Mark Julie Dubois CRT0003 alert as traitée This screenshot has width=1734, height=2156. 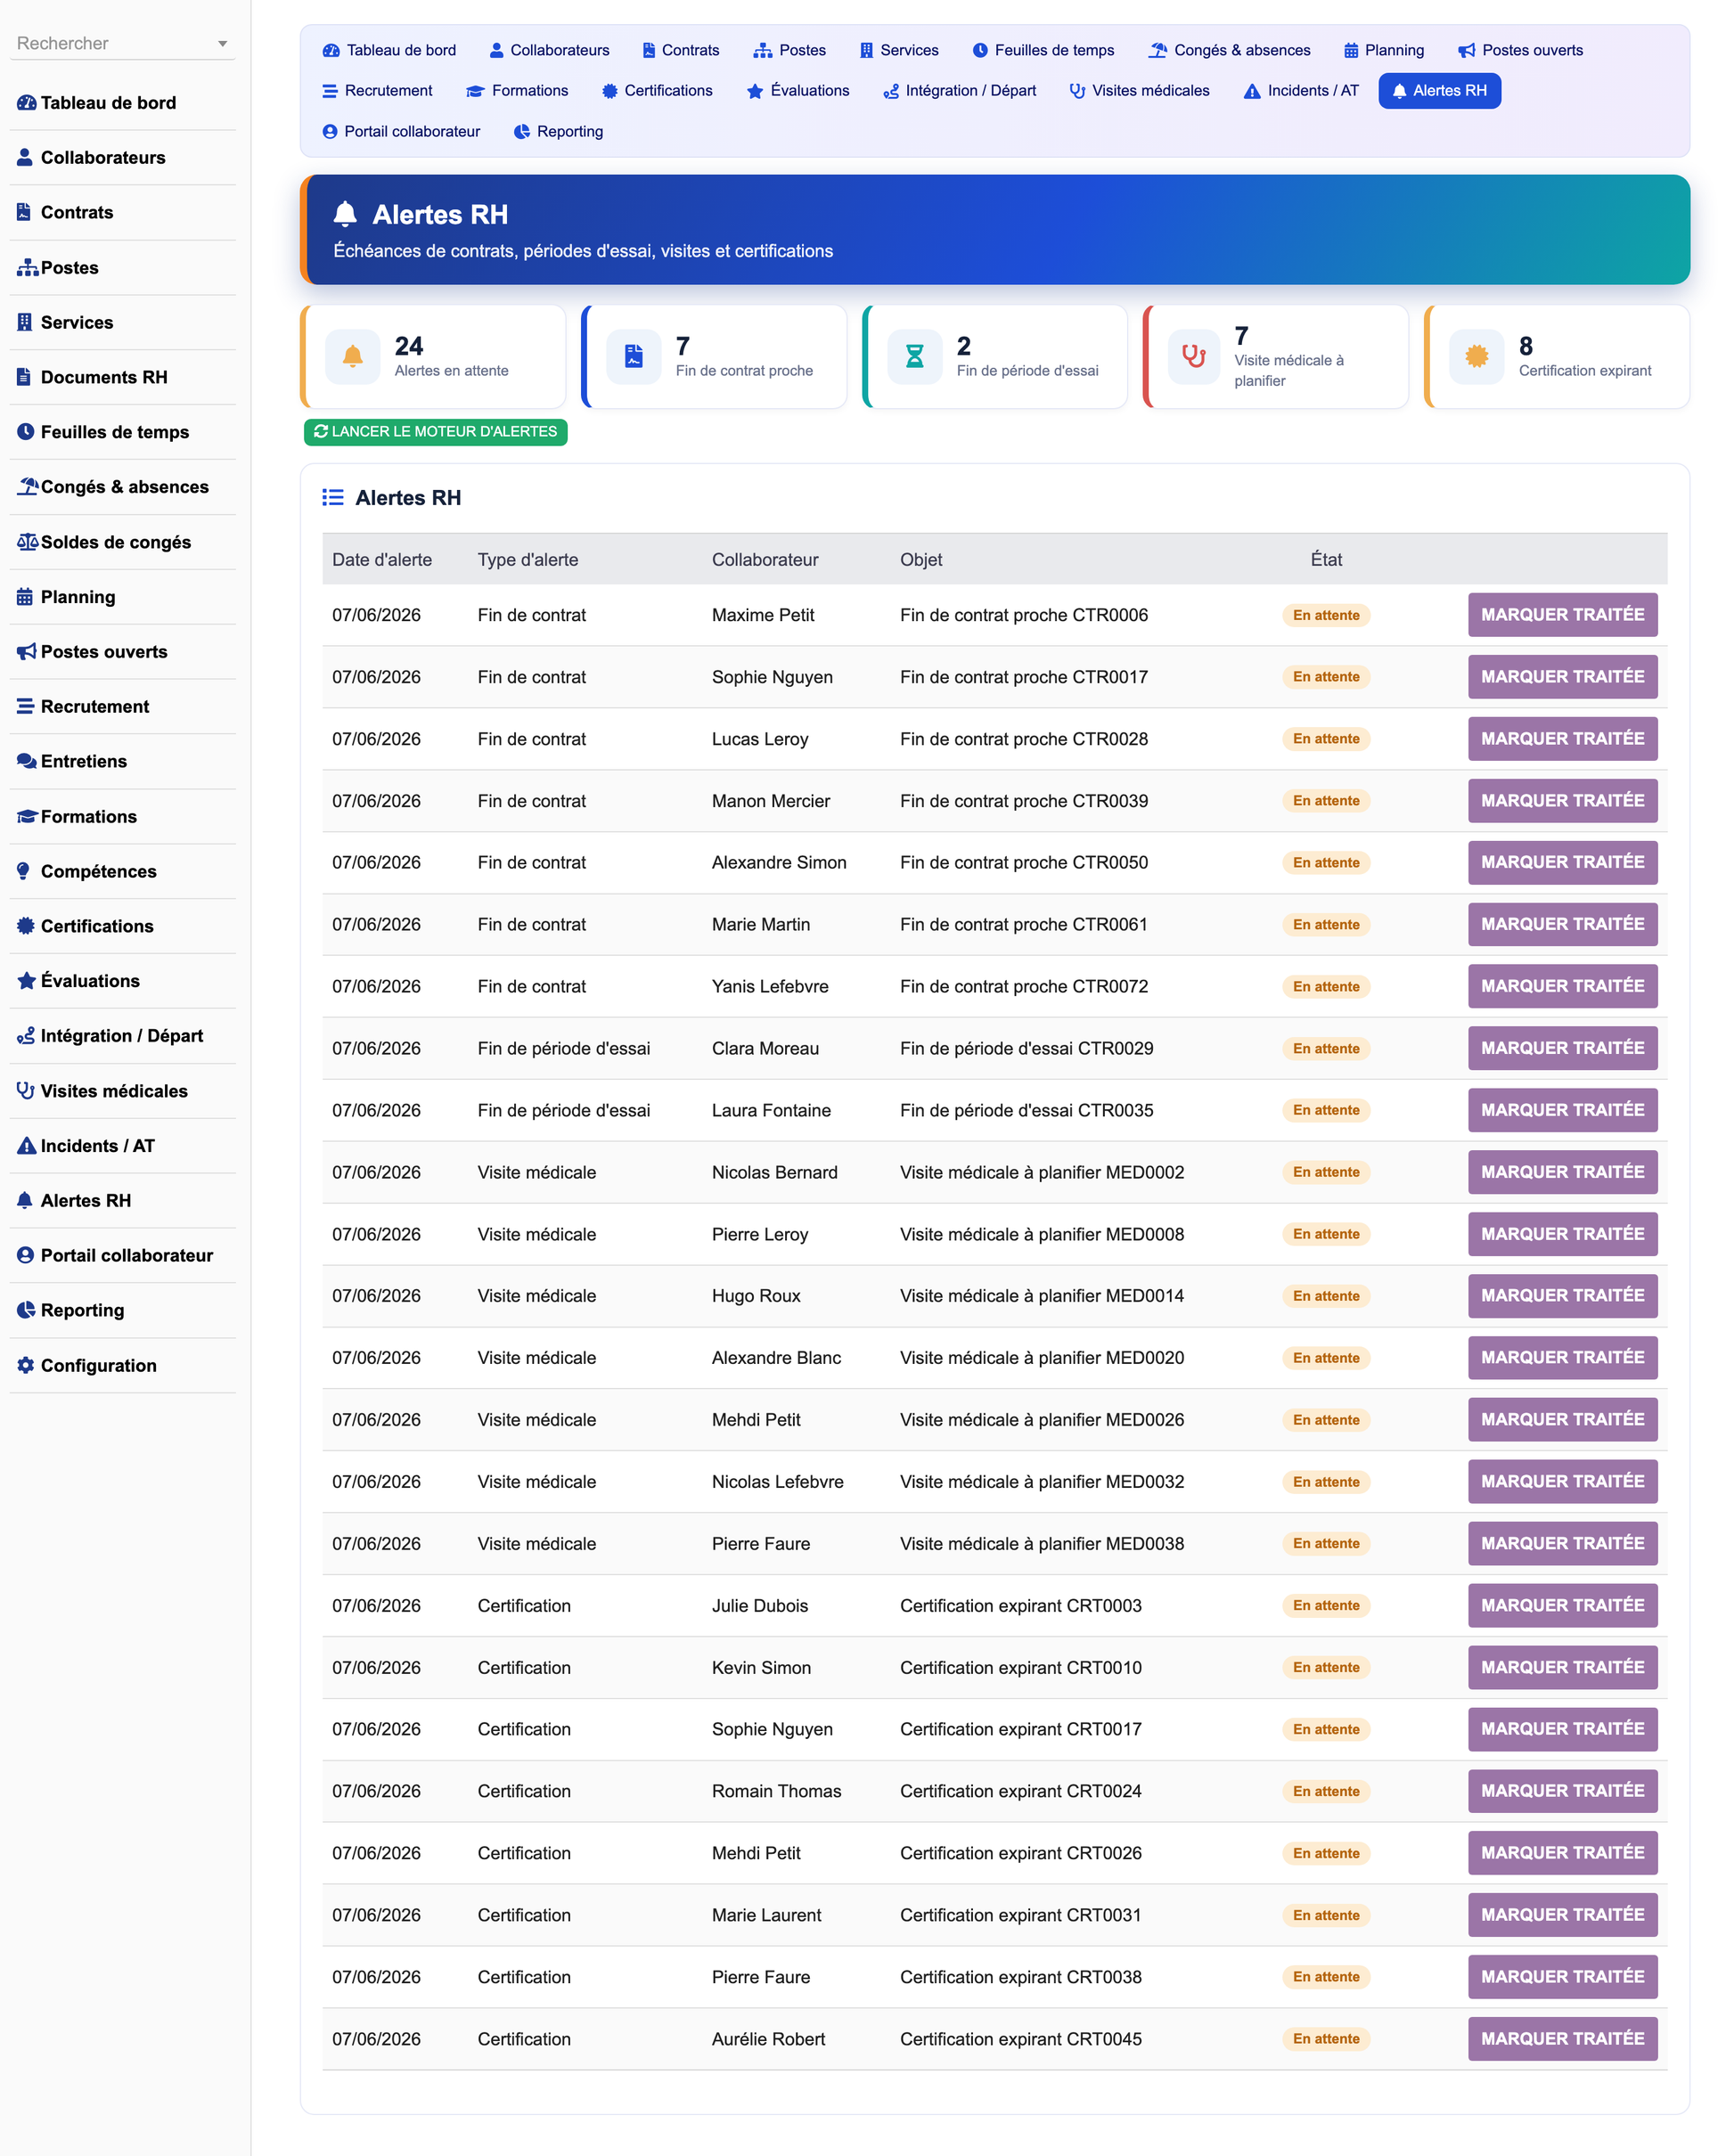1562,1605
